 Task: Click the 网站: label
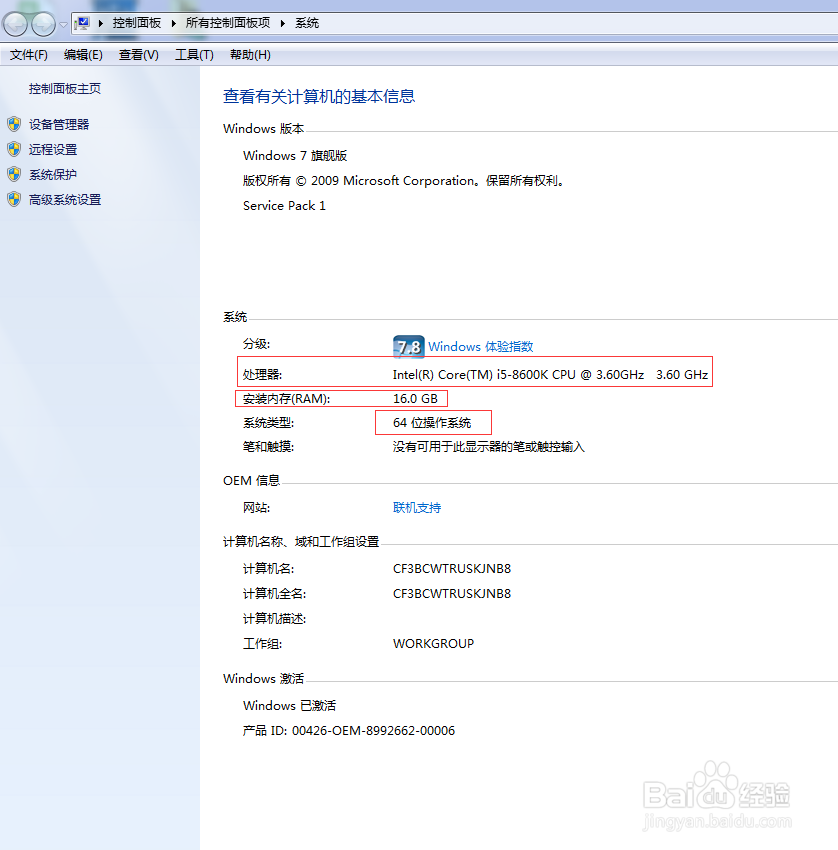tap(256, 508)
